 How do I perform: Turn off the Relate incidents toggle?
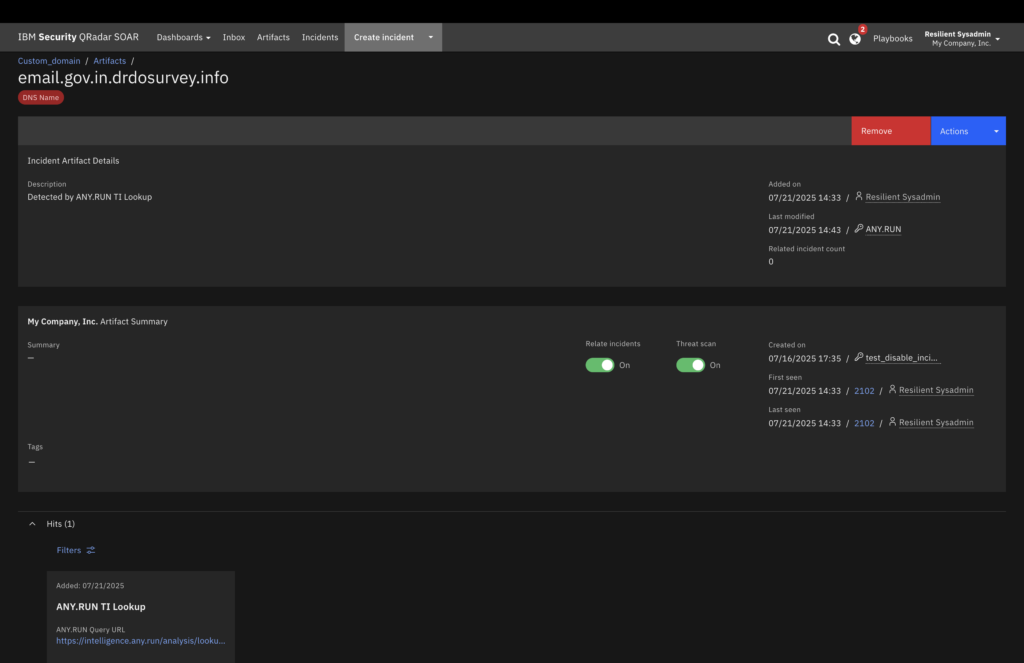[x=600, y=365]
